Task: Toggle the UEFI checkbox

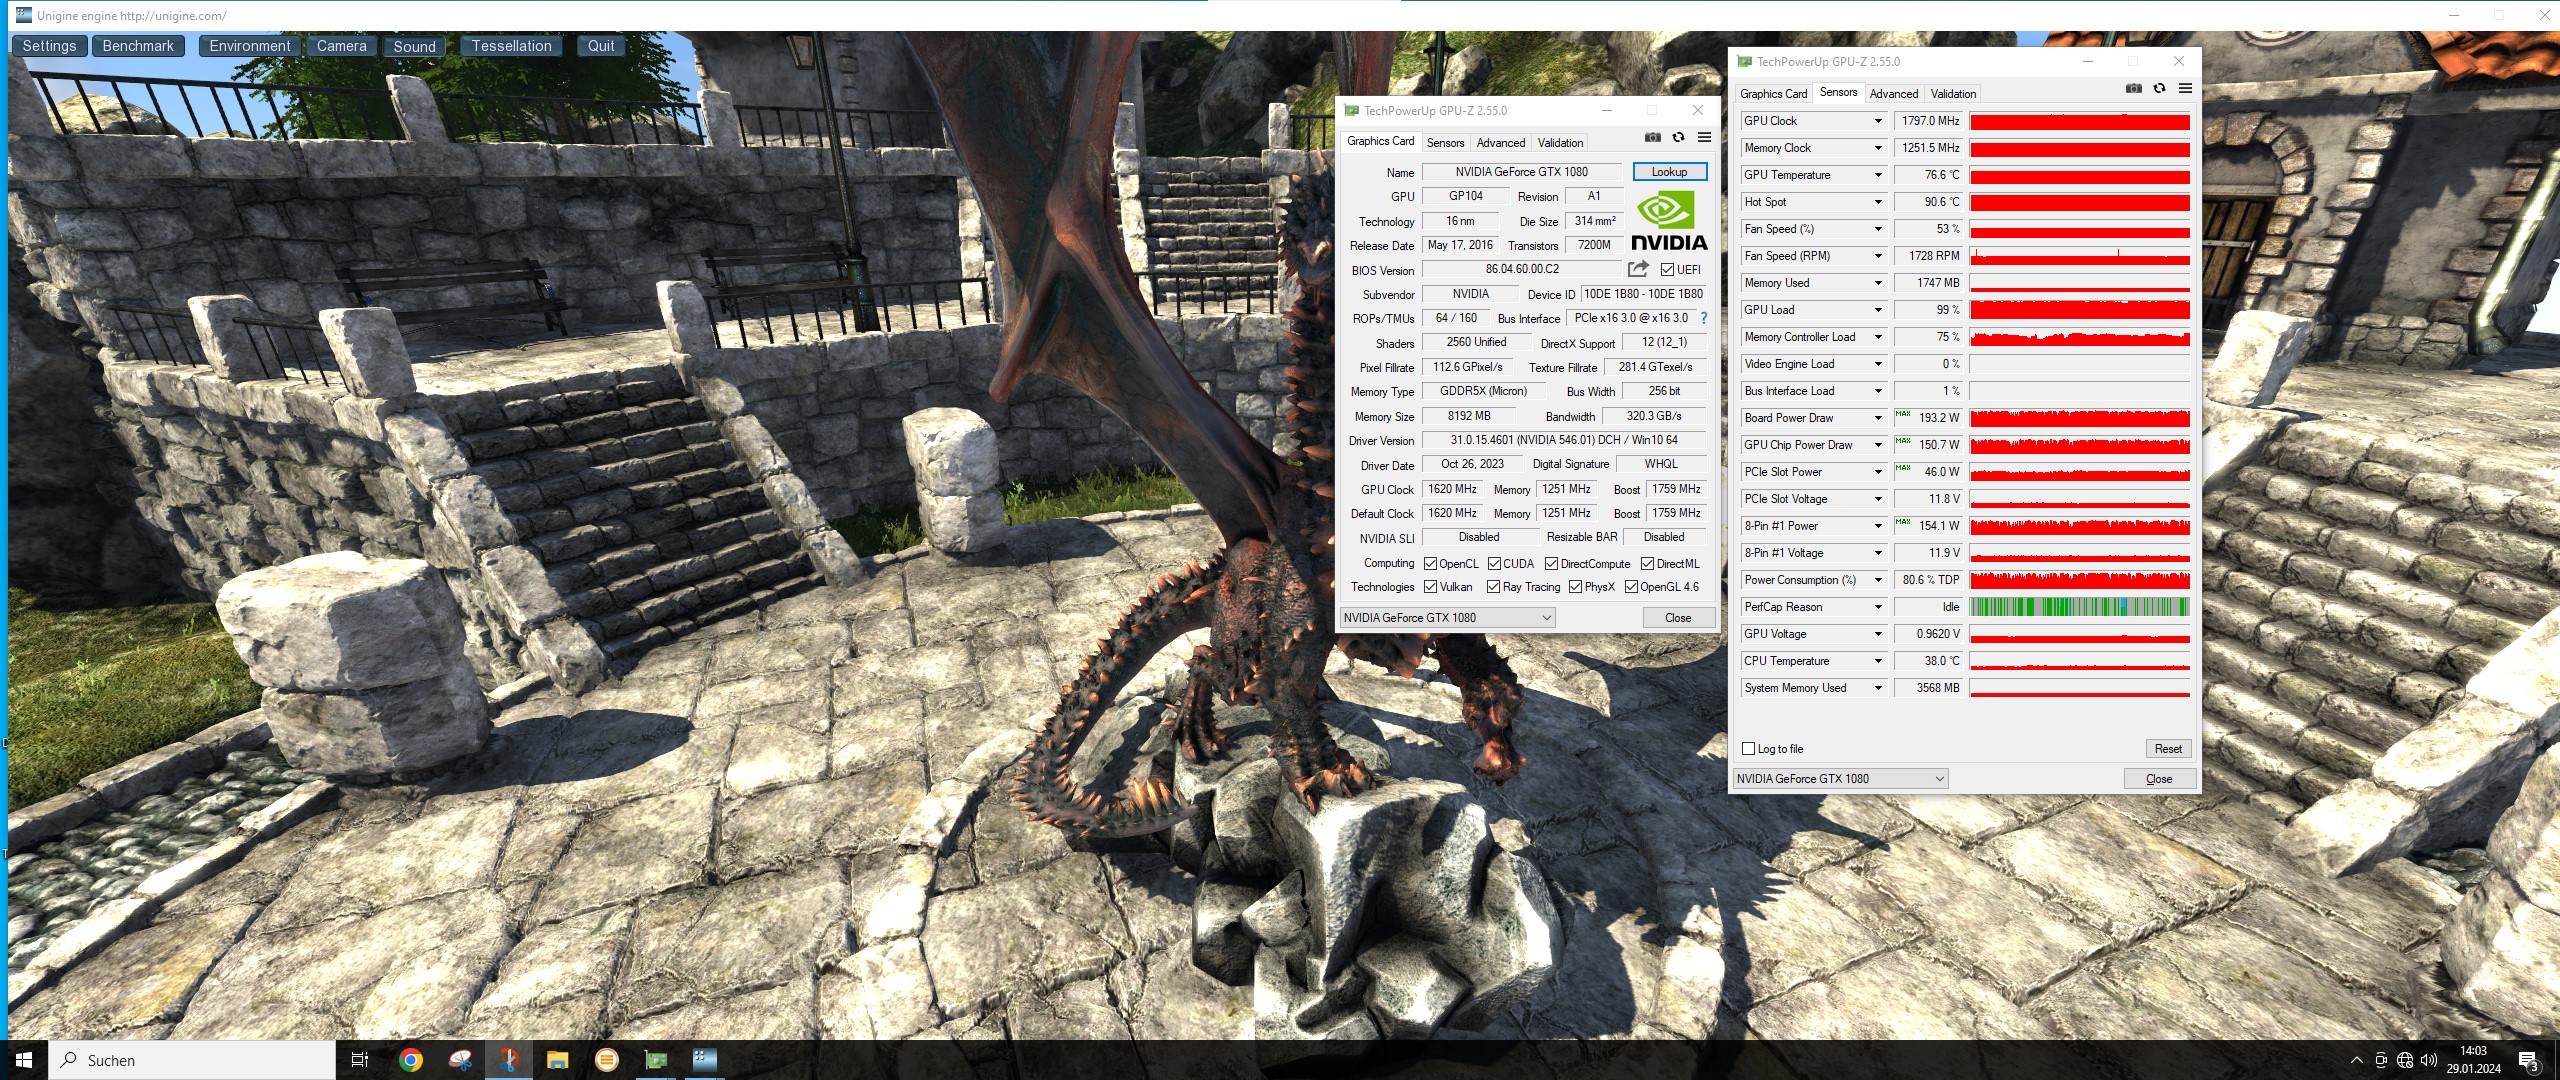Action: [x=1667, y=268]
